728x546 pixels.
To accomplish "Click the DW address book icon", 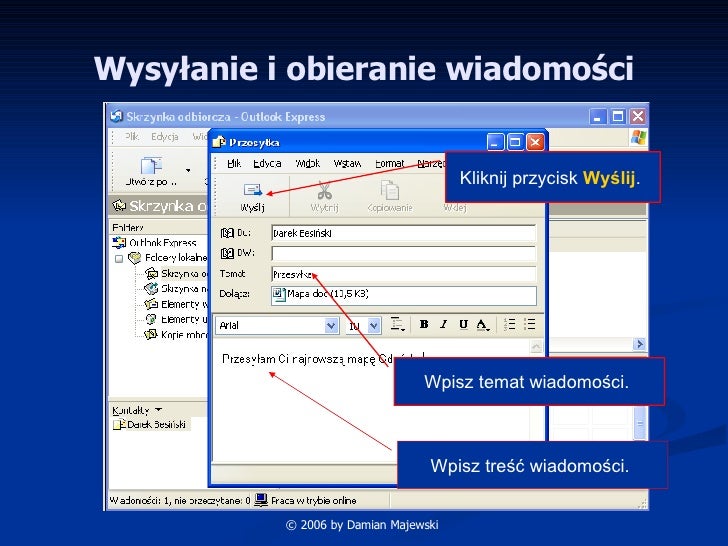I will point(227,253).
